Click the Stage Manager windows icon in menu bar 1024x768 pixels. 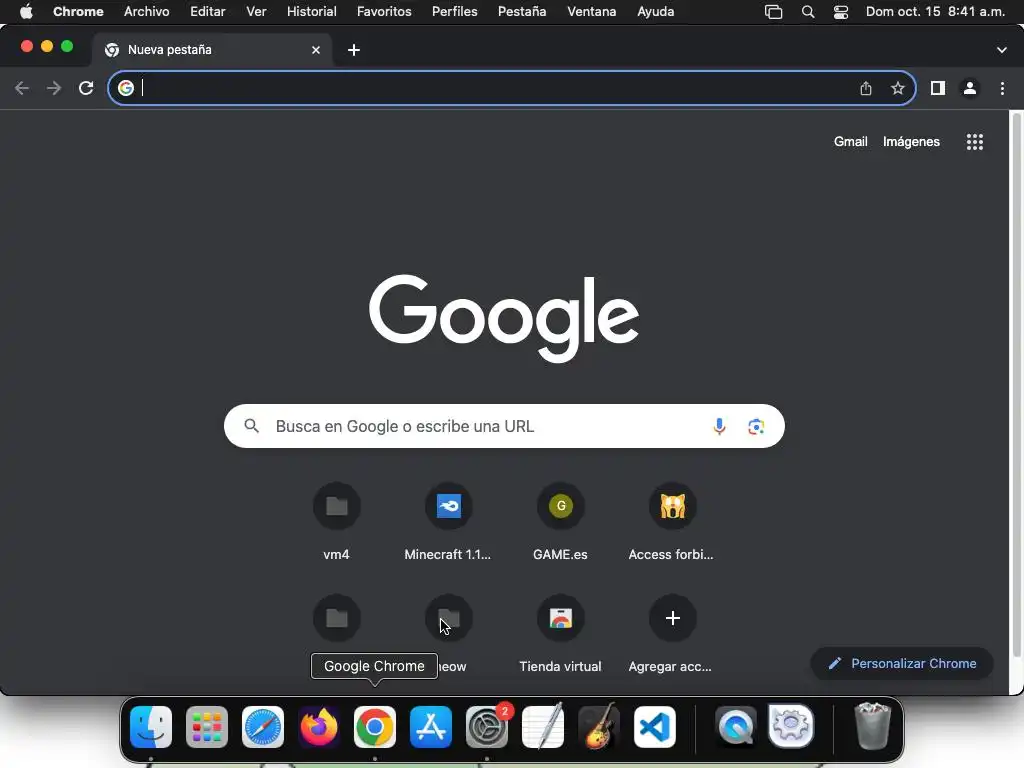[773, 12]
